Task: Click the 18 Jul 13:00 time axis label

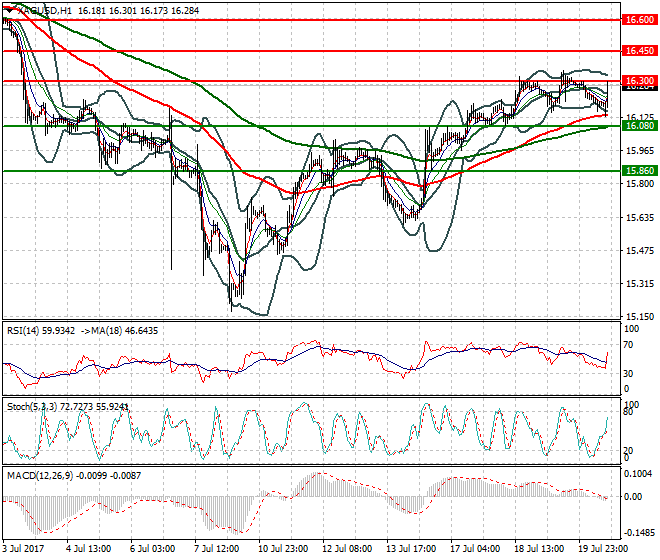Action: pos(539,549)
